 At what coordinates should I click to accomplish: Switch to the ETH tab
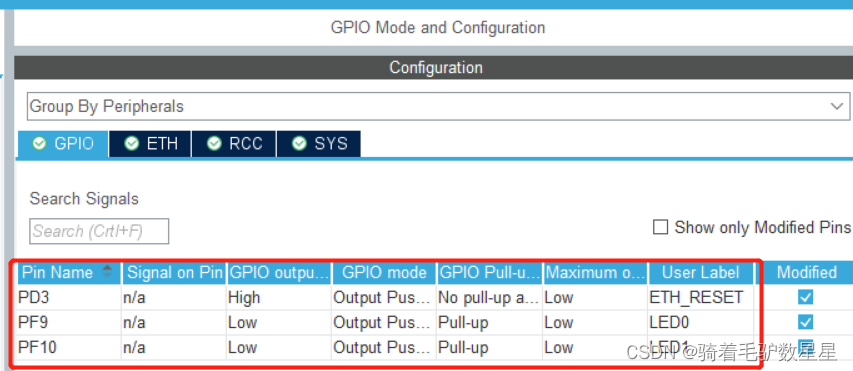coord(151,144)
